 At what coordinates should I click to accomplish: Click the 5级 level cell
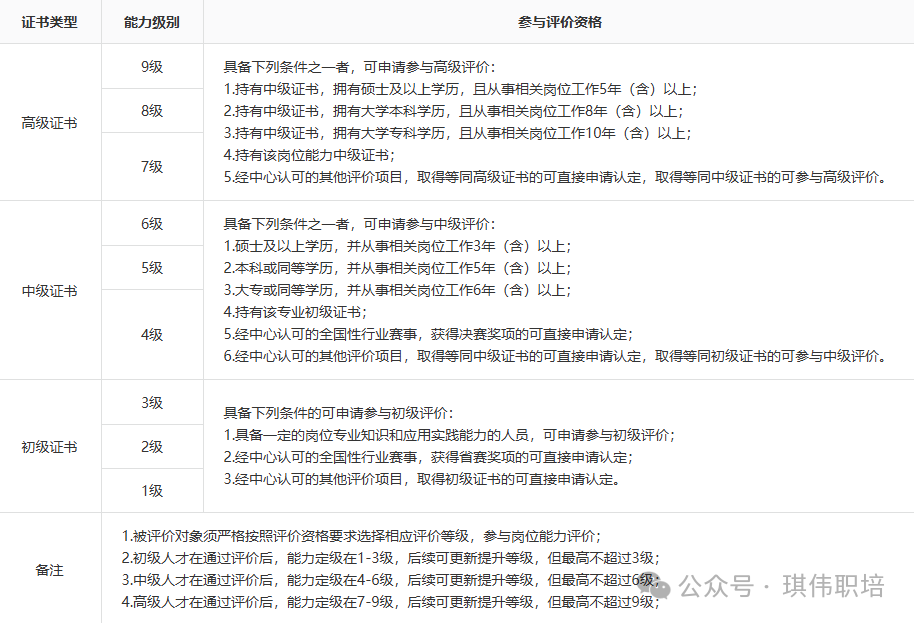[x=152, y=268]
